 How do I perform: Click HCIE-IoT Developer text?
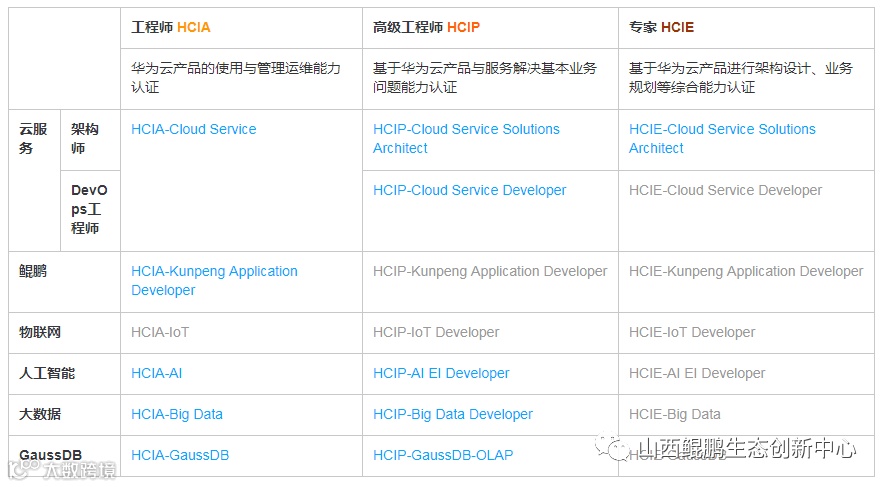(692, 332)
